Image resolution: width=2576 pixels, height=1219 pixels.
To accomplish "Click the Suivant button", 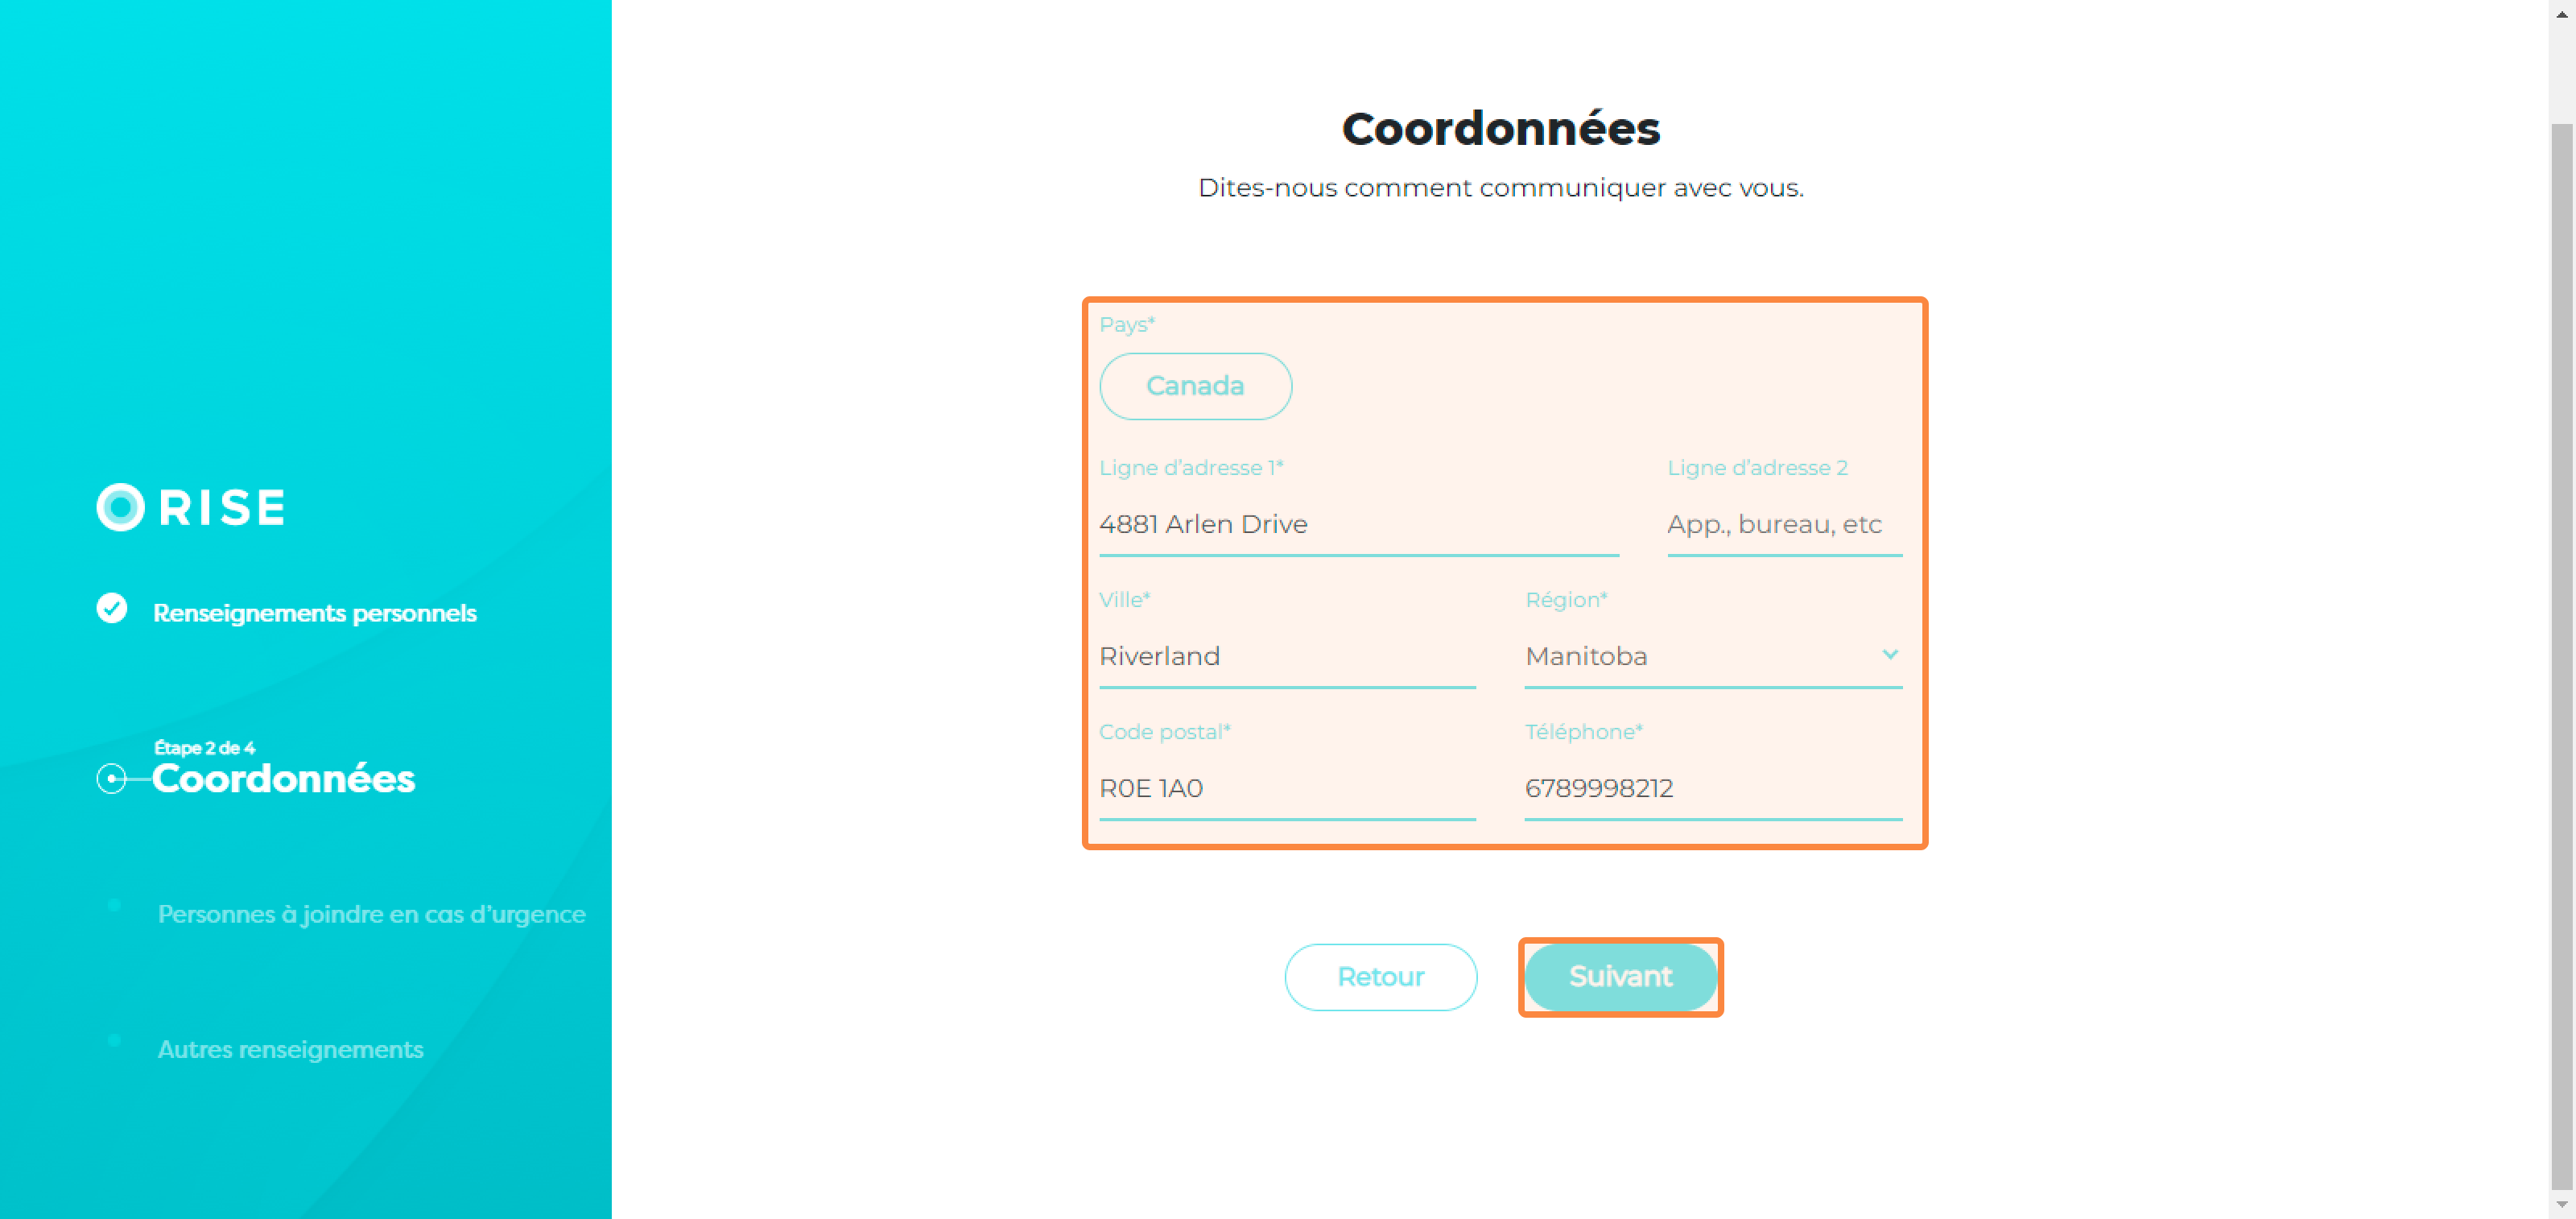I will [1620, 976].
